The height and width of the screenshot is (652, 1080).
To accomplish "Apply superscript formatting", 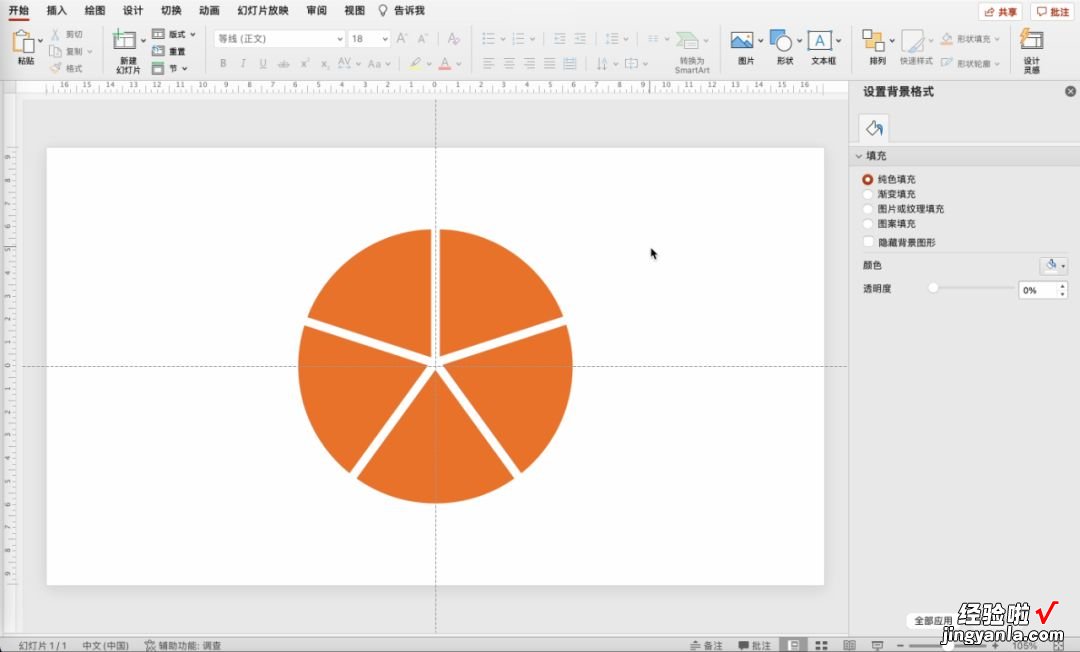I will pos(304,63).
